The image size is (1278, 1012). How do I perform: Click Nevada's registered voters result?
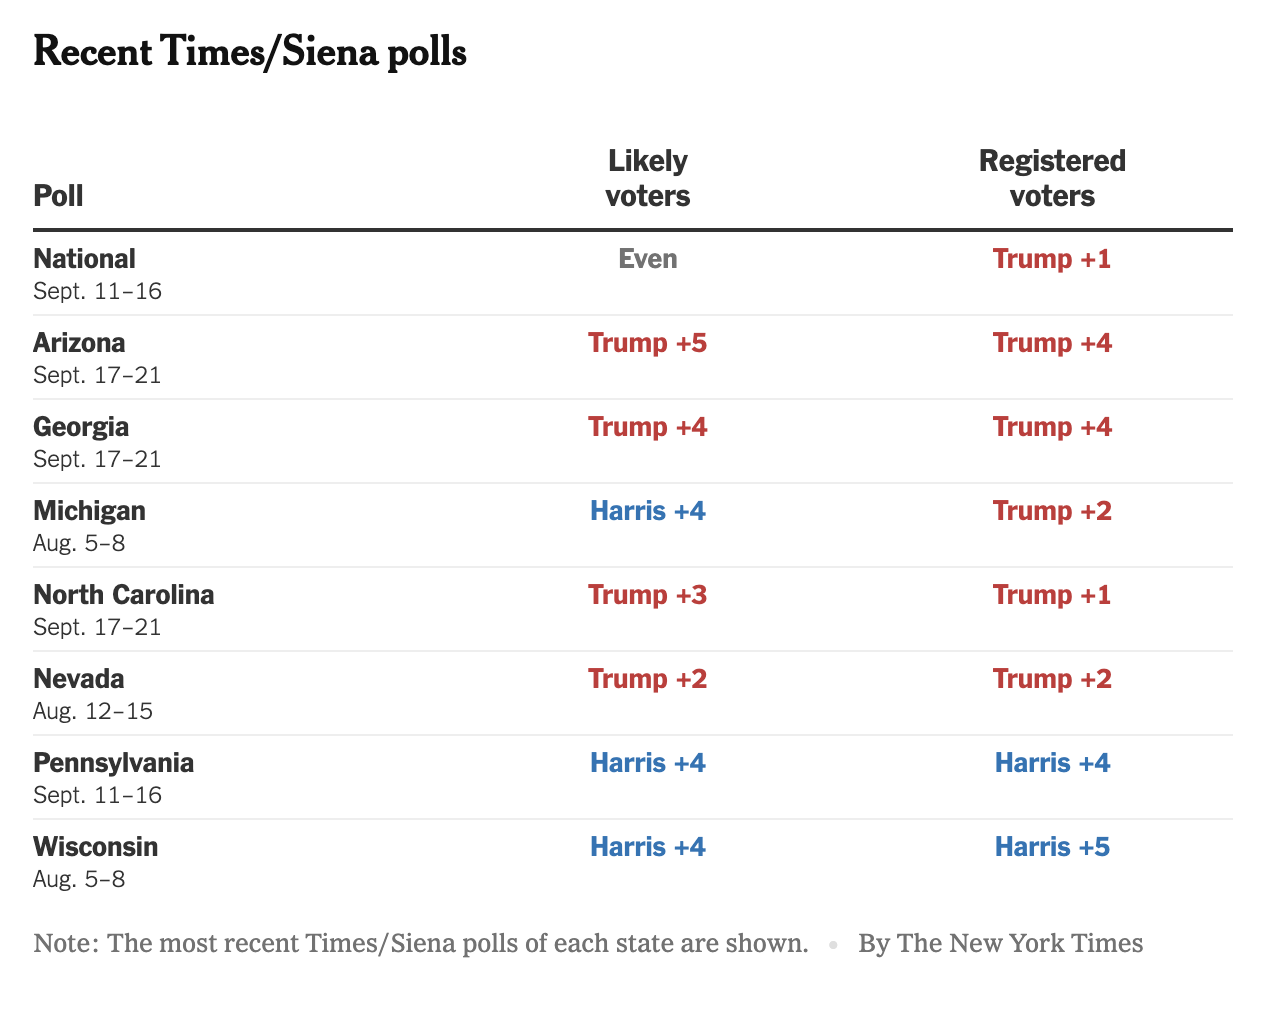pyautogui.click(x=1052, y=679)
